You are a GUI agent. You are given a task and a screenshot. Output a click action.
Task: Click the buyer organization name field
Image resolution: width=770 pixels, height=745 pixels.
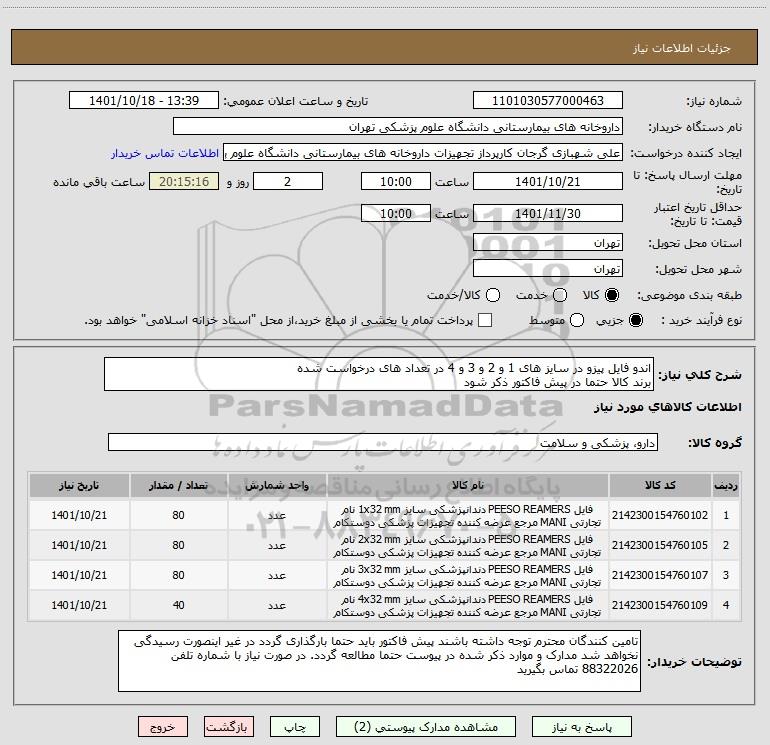[398, 127]
